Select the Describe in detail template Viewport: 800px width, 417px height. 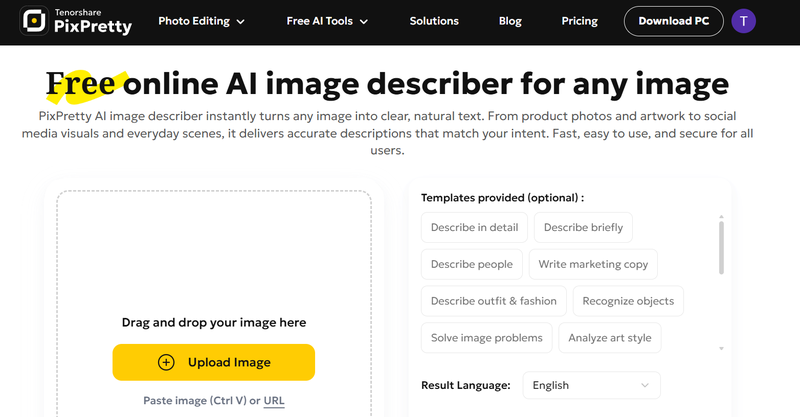(474, 227)
